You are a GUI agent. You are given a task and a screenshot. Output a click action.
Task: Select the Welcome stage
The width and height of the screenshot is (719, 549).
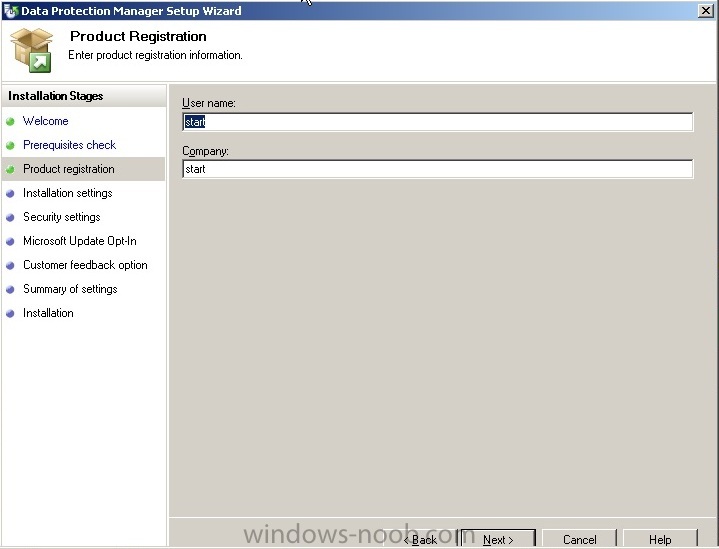[46, 121]
